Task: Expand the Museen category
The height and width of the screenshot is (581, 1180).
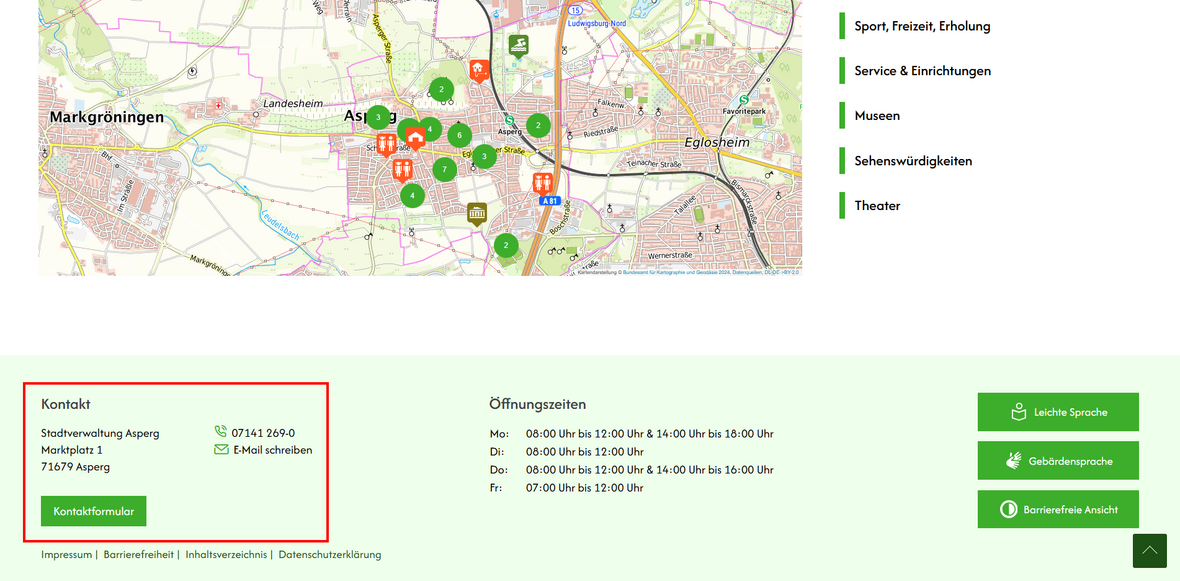Action: click(877, 116)
